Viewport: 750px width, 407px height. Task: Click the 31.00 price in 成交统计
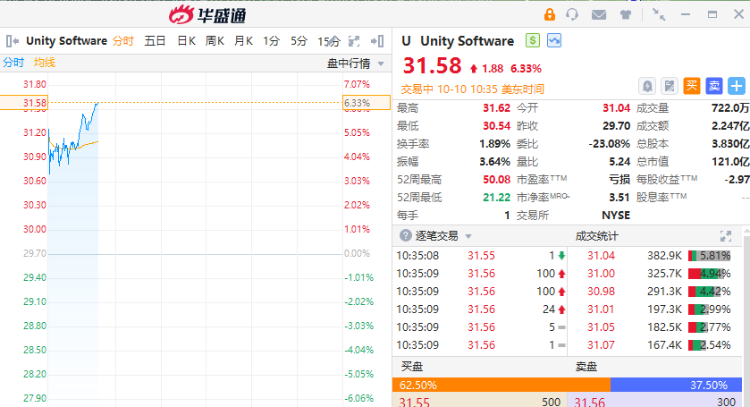[x=601, y=274]
